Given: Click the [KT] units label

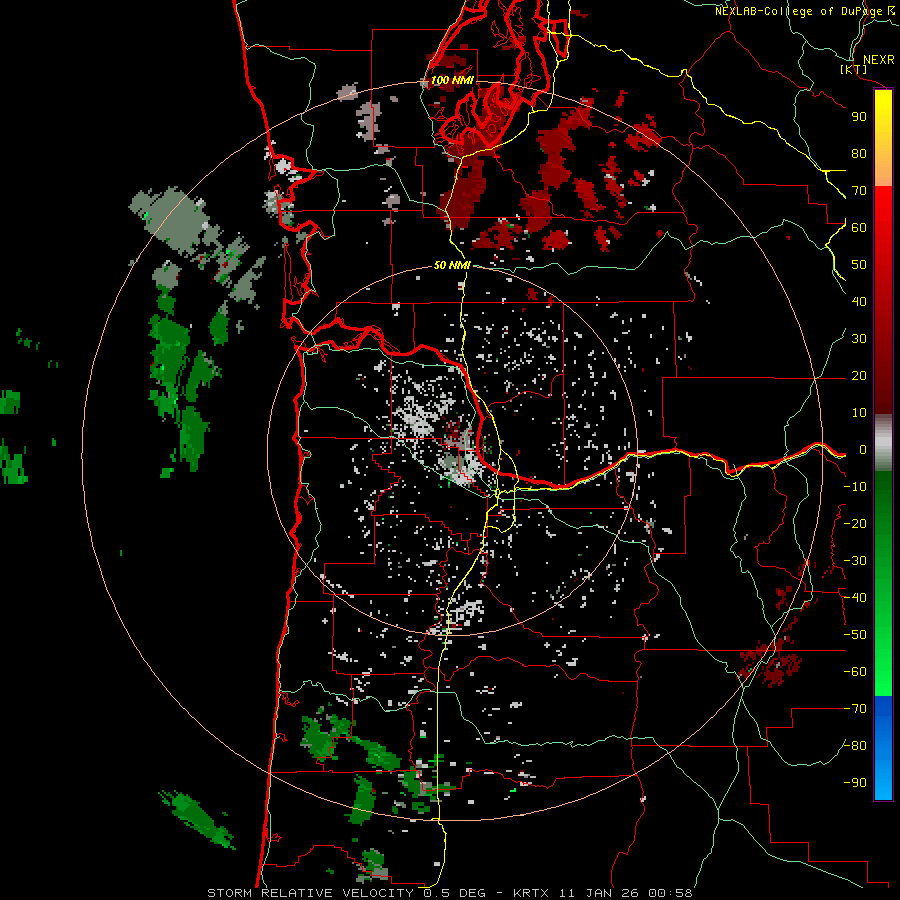Looking at the screenshot, I should click(854, 69).
